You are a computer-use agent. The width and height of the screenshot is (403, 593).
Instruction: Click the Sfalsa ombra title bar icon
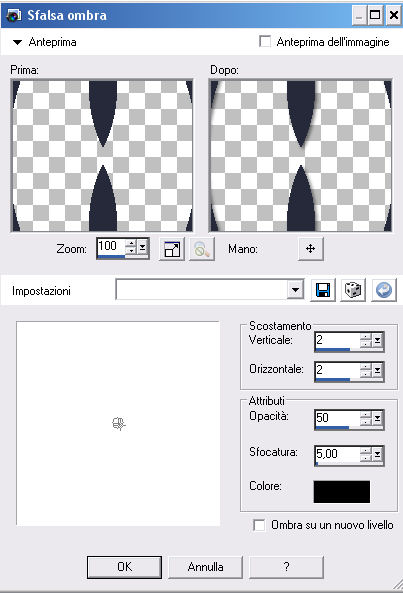click(x=14, y=15)
